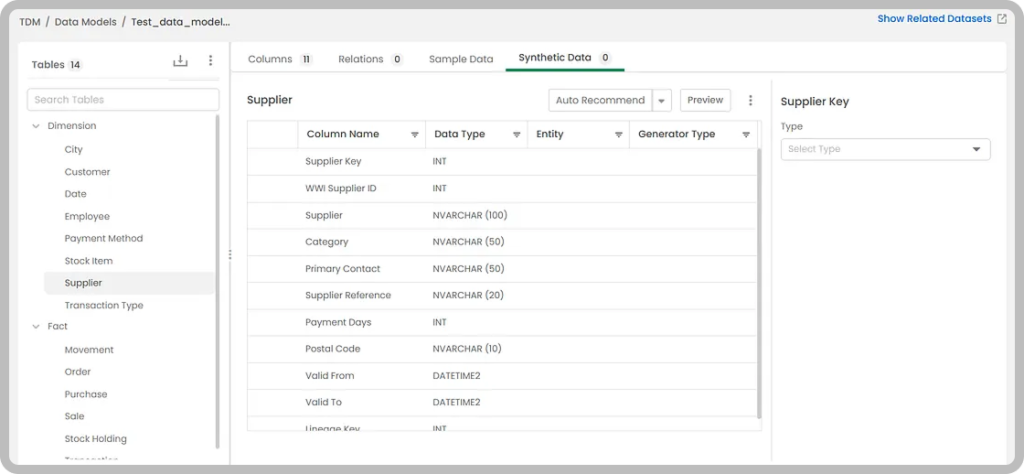The height and width of the screenshot is (474, 1024).
Task: Go to Data Models in the breadcrumb
Action: [x=86, y=22]
